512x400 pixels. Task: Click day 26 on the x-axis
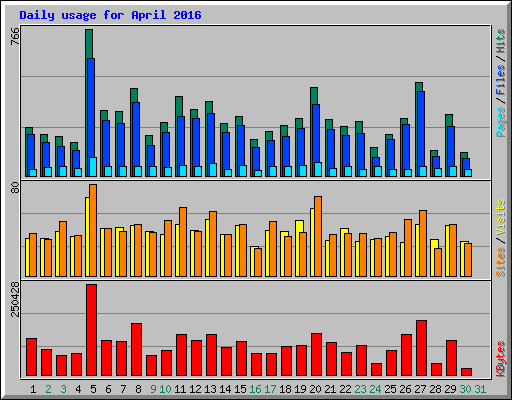405,389
